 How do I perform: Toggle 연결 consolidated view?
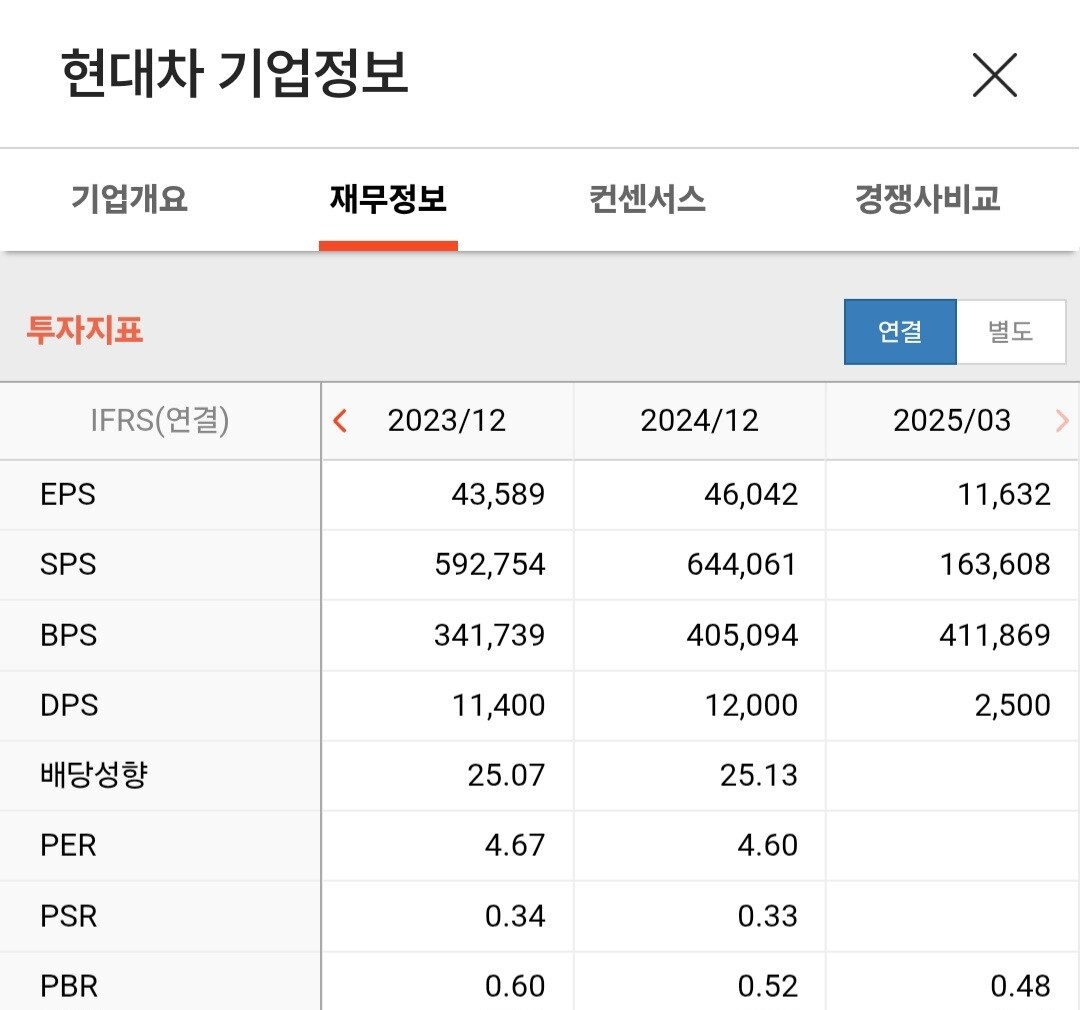[900, 331]
